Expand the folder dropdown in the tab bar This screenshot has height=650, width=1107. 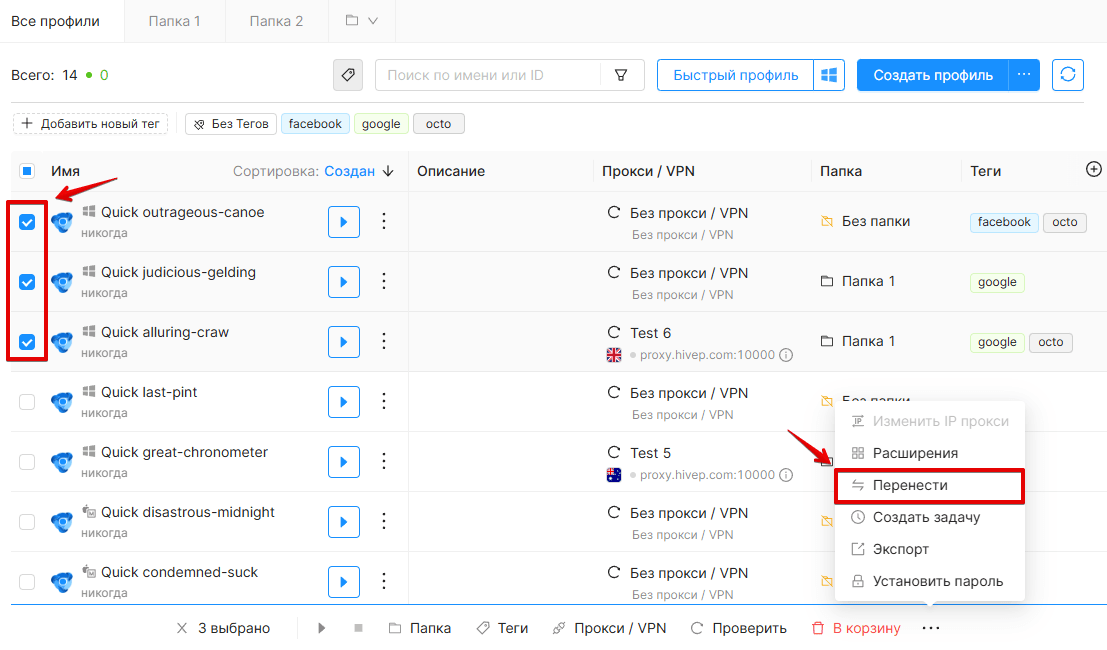point(361,21)
